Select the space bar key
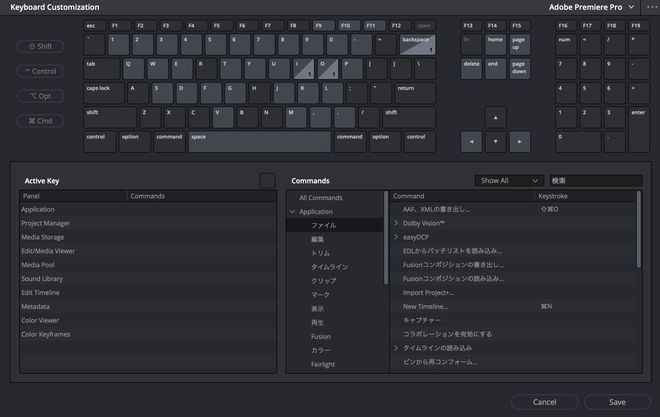This screenshot has height=417, width=660. click(259, 141)
